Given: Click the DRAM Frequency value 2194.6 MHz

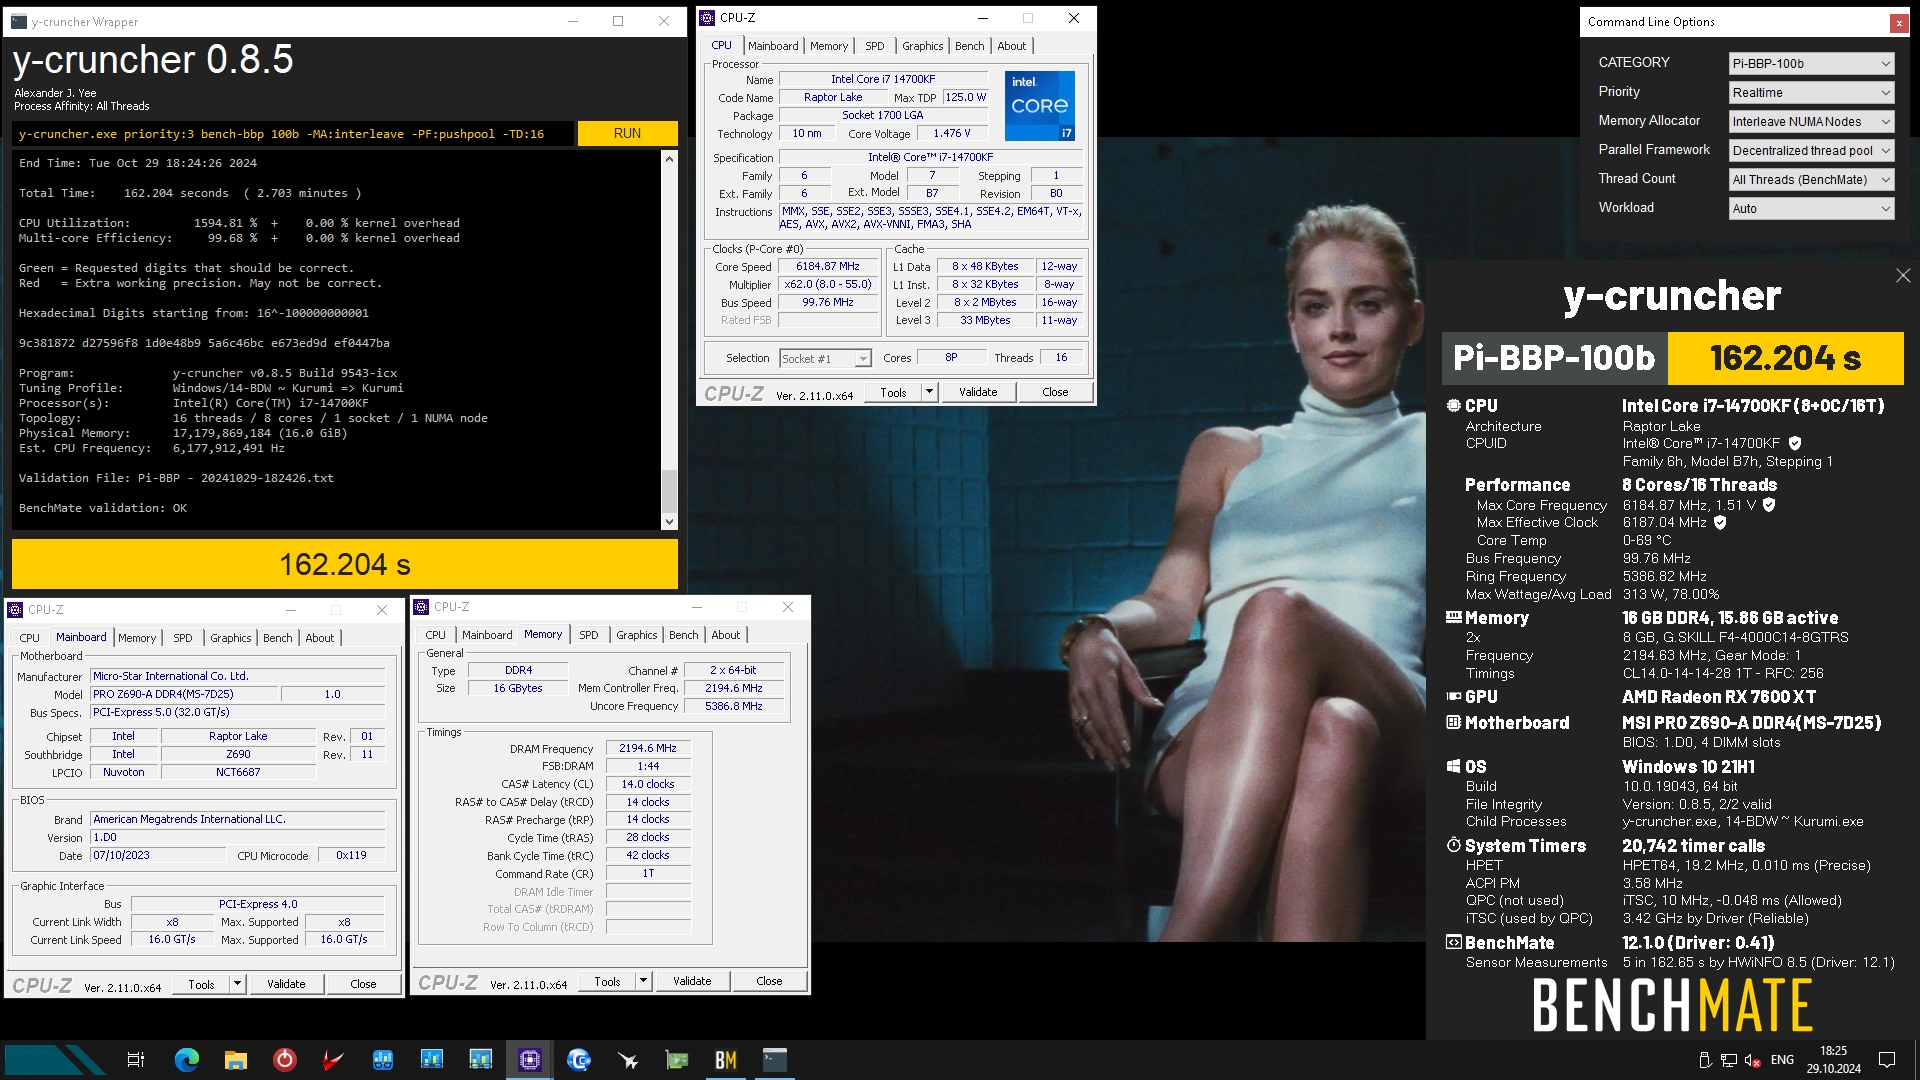Looking at the screenshot, I should [x=648, y=748].
